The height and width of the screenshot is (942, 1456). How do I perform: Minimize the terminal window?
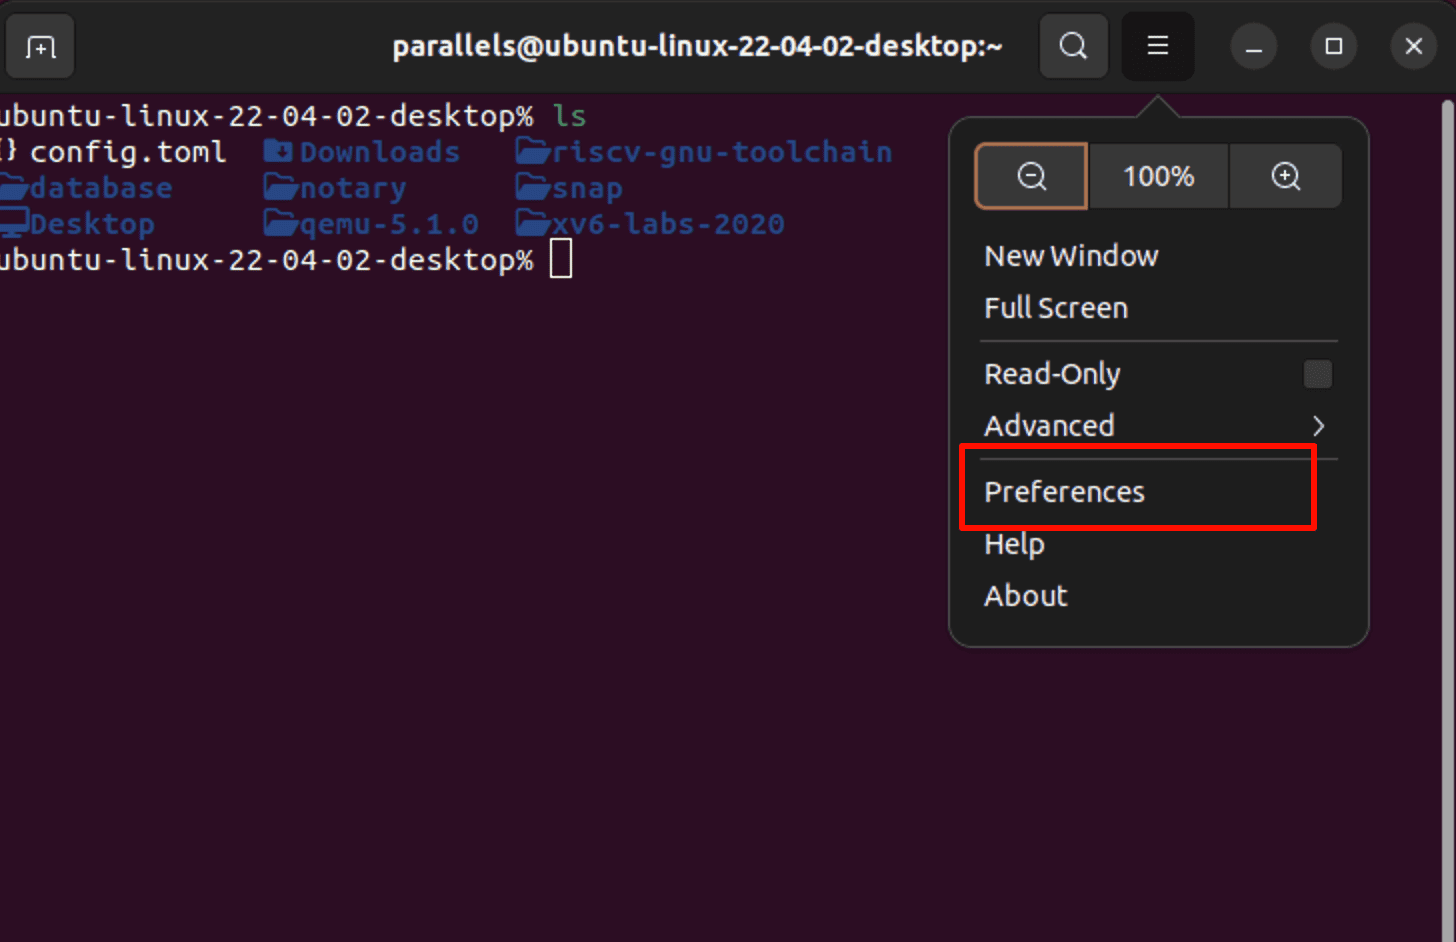tap(1253, 47)
